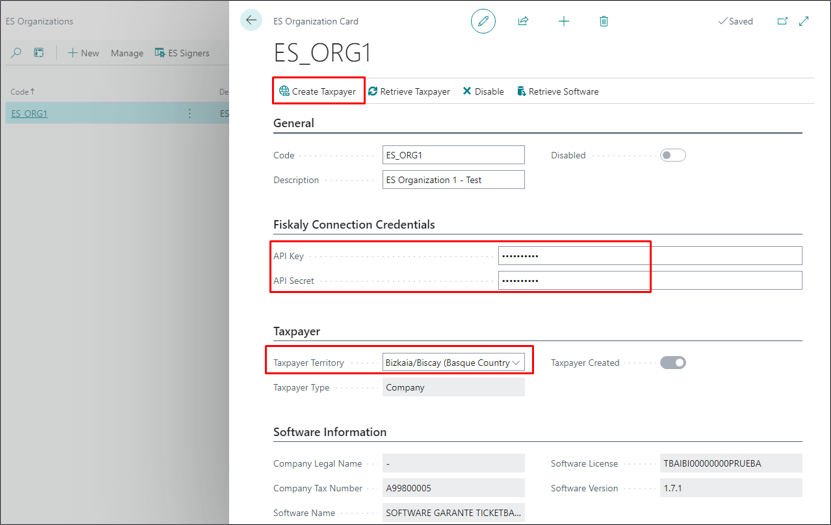Go back with the arrow button

[251, 21]
